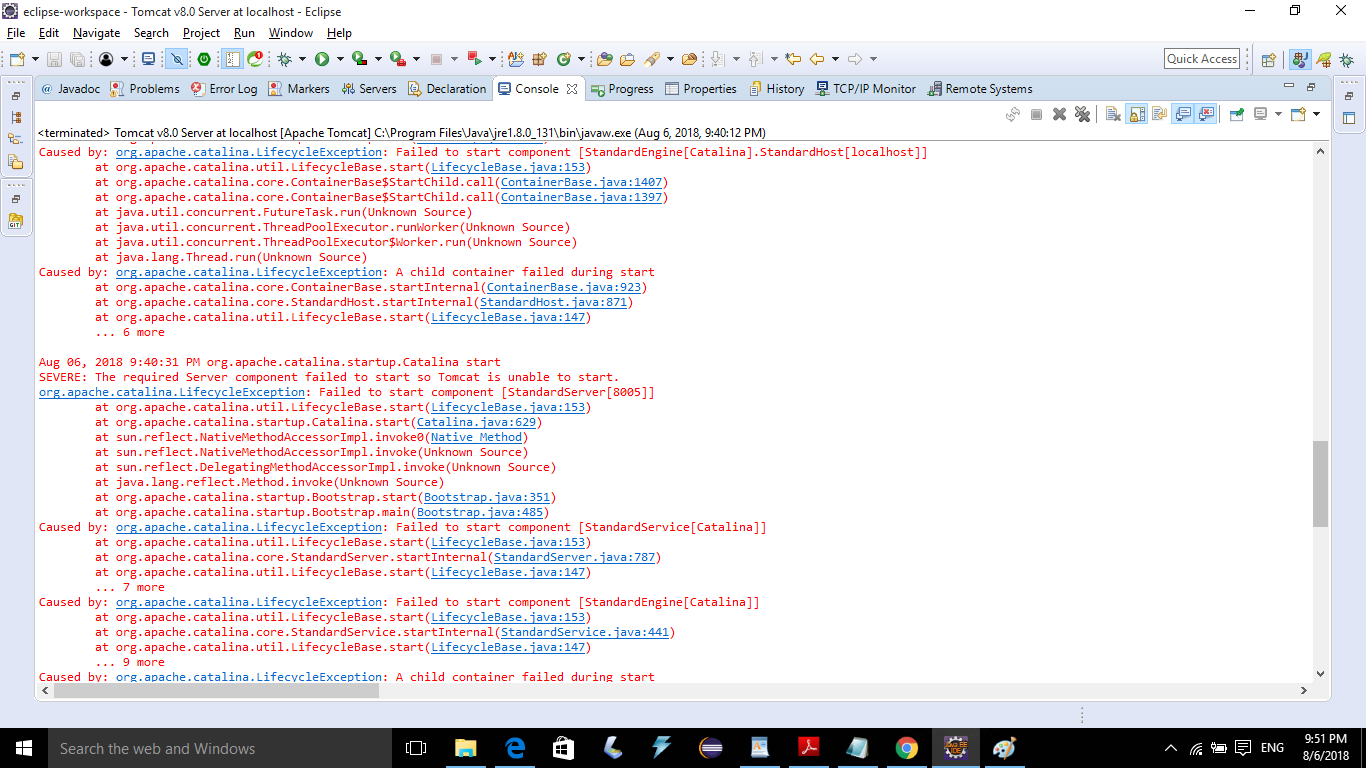Click the Display Selected Console icon
Screen dimensions: 1366x768
tap(1260, 113)
